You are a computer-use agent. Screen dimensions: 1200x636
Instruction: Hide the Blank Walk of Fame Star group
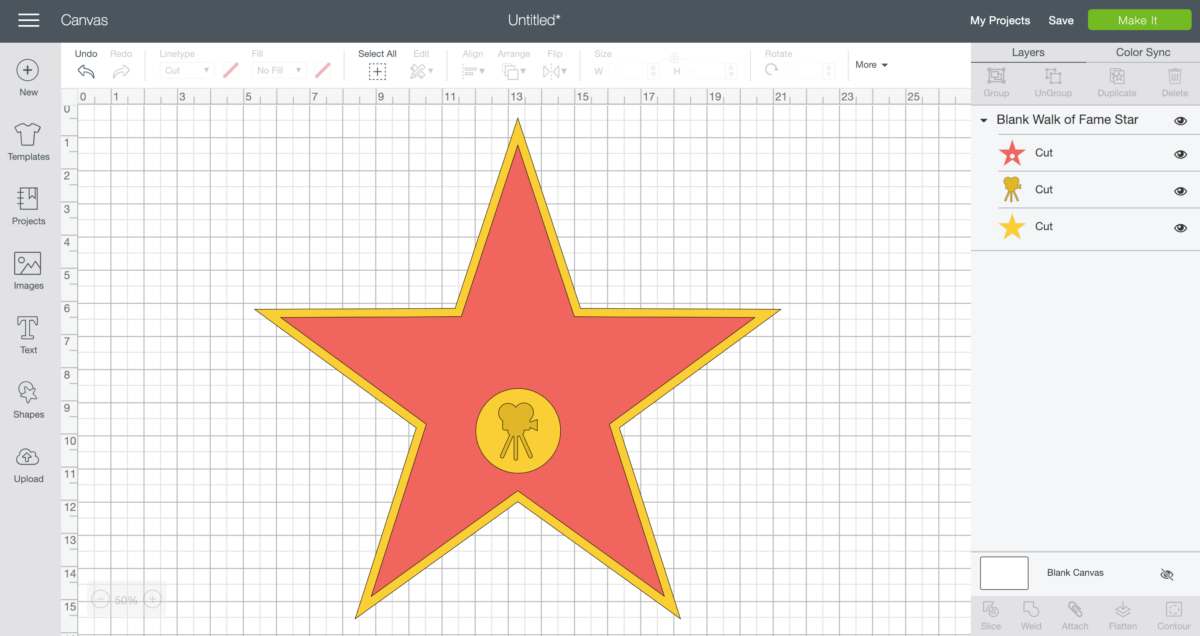1180,121
